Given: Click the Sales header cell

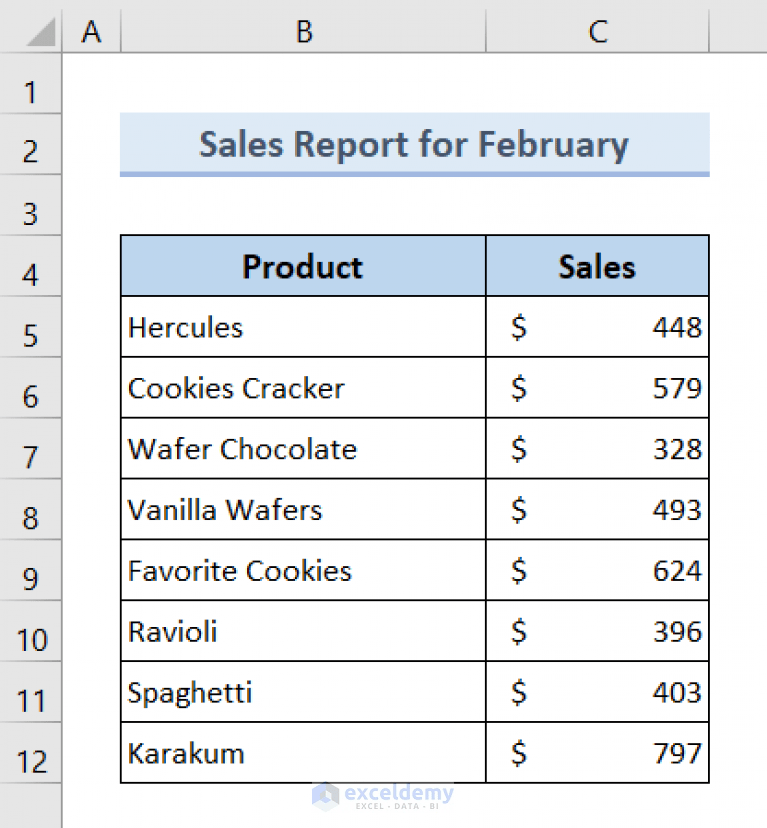Looking at the screenshot, I should point(597,266).
